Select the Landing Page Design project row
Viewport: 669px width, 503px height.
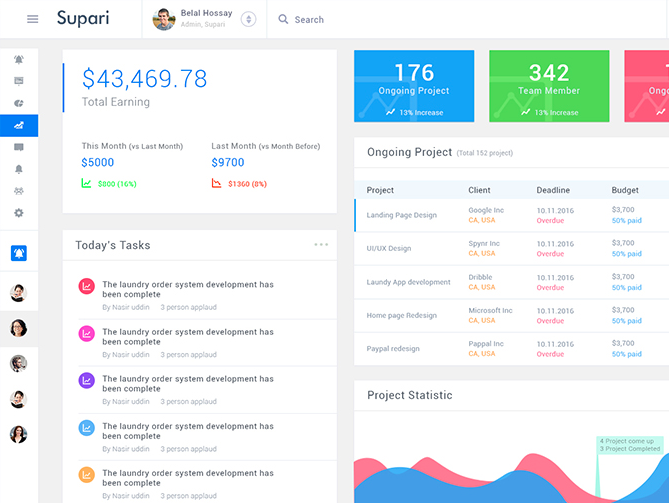(401, 215)
